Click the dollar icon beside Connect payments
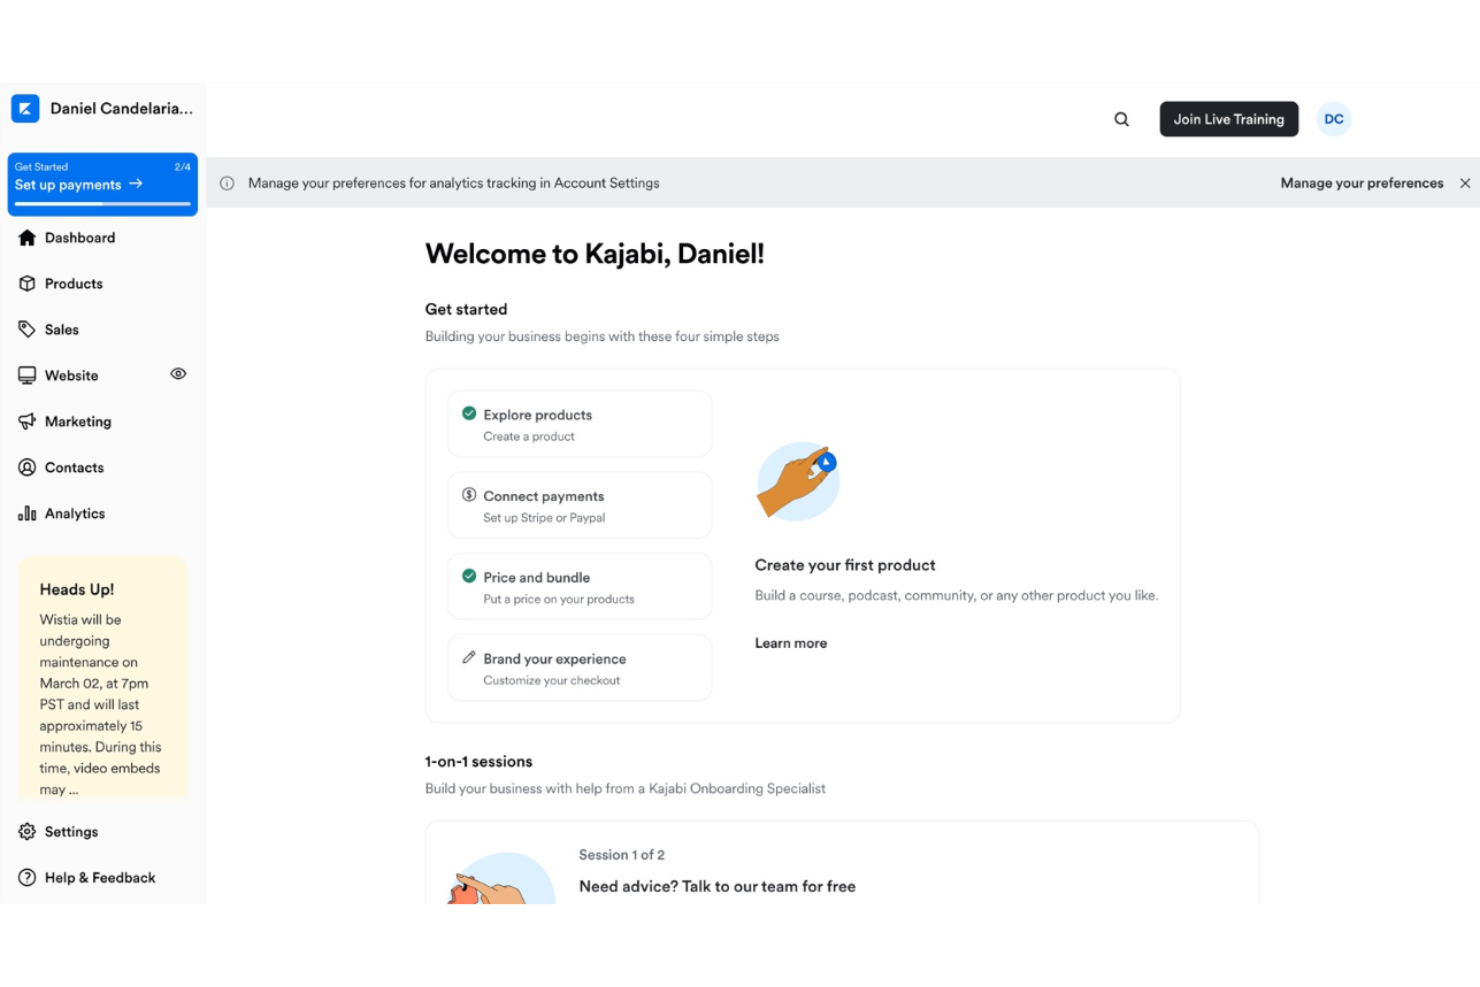1480x987 pixels. tap(469, 495)
